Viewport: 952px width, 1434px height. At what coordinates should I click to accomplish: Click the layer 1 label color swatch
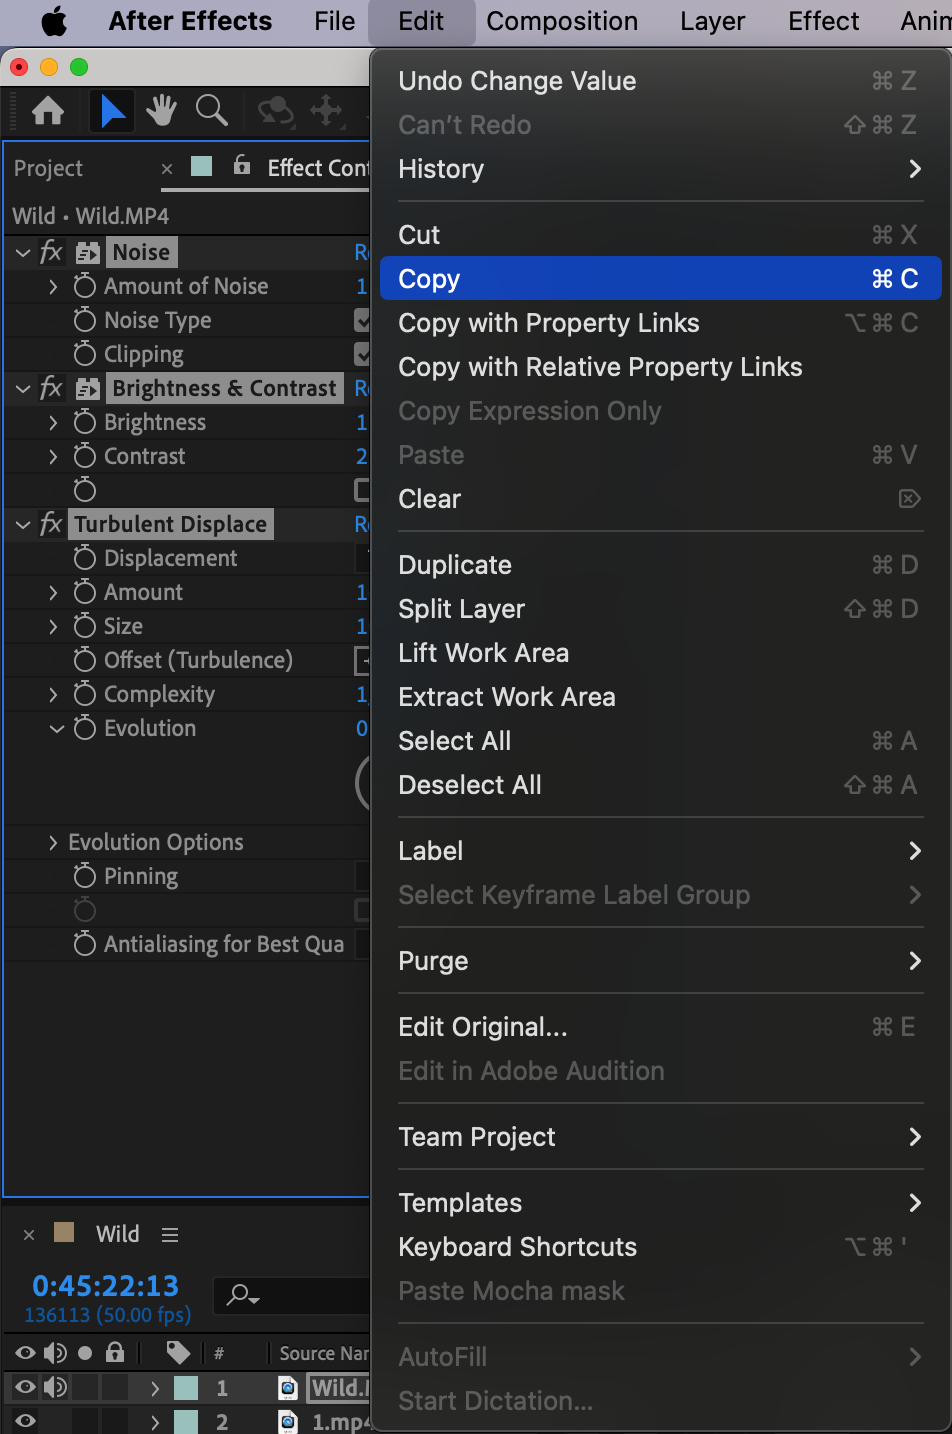pyautogui.click(x=186, y=1387)
